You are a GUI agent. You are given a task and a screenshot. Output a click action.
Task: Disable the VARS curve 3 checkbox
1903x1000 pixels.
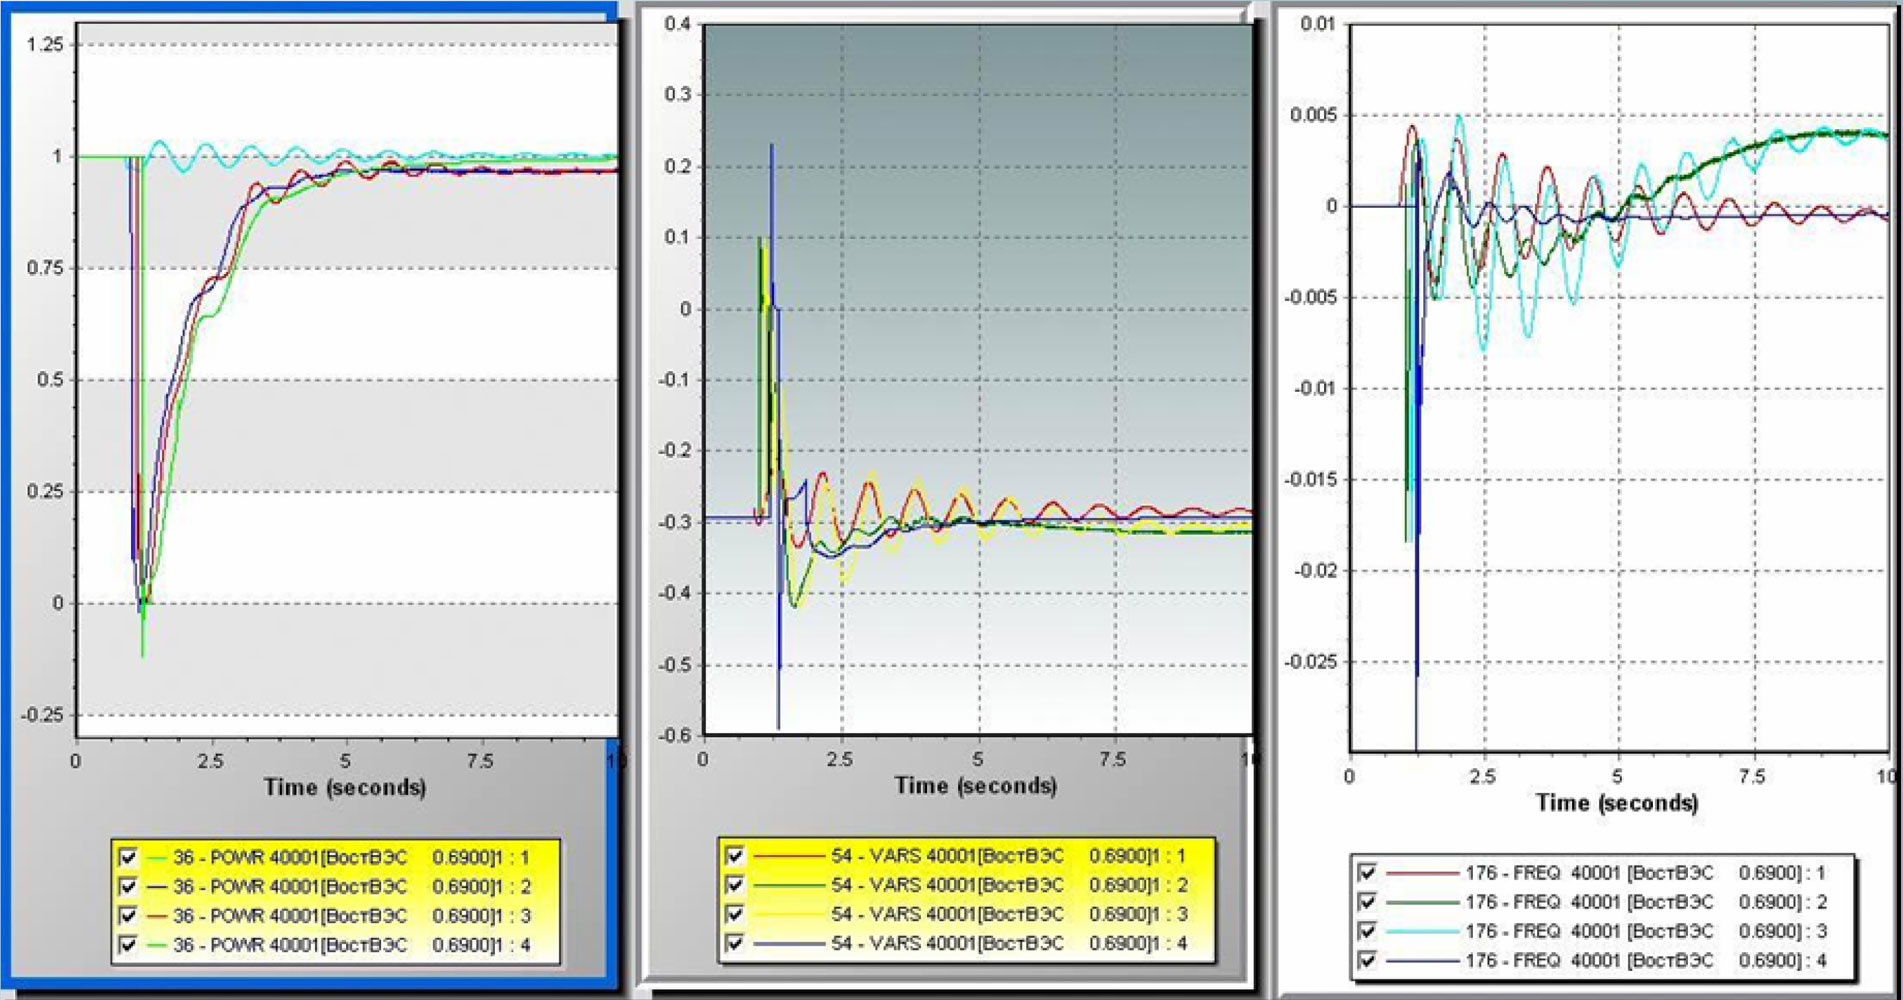pos(735,914)
